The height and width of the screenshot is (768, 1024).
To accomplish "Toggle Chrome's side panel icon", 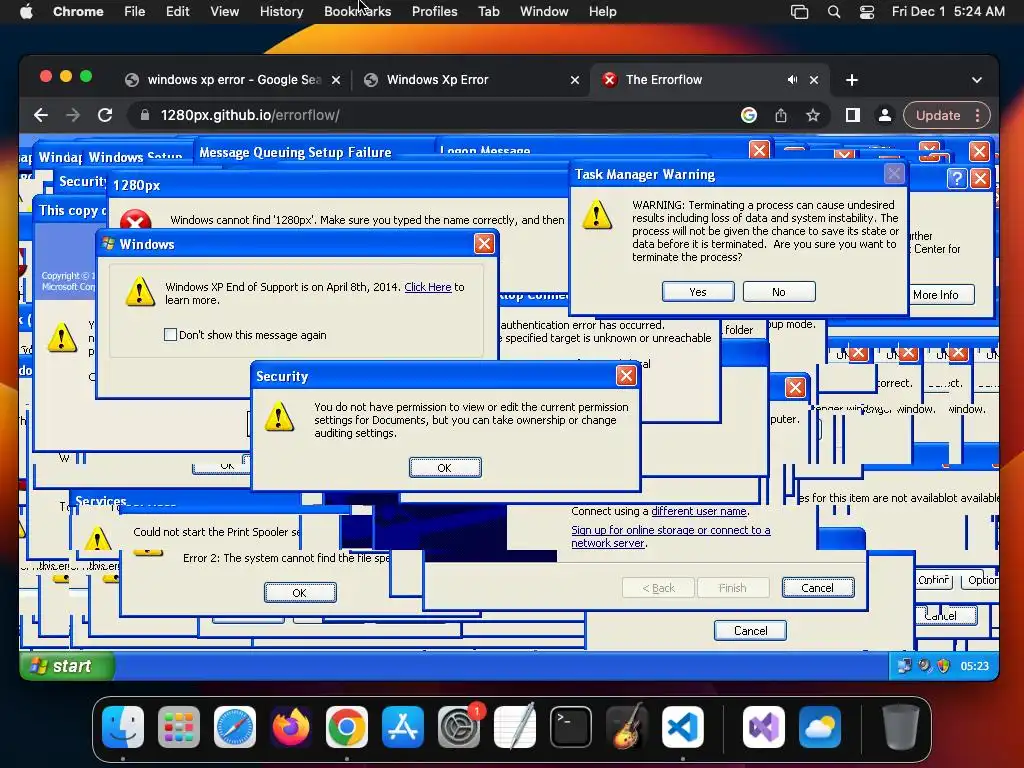I will (x=852, y=116).
